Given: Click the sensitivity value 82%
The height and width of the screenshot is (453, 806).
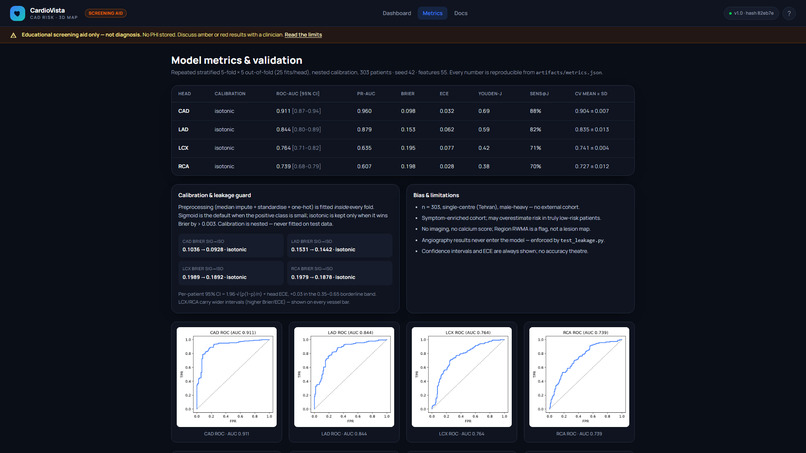Looking at the screenshot, I should (x=535, y=130).
